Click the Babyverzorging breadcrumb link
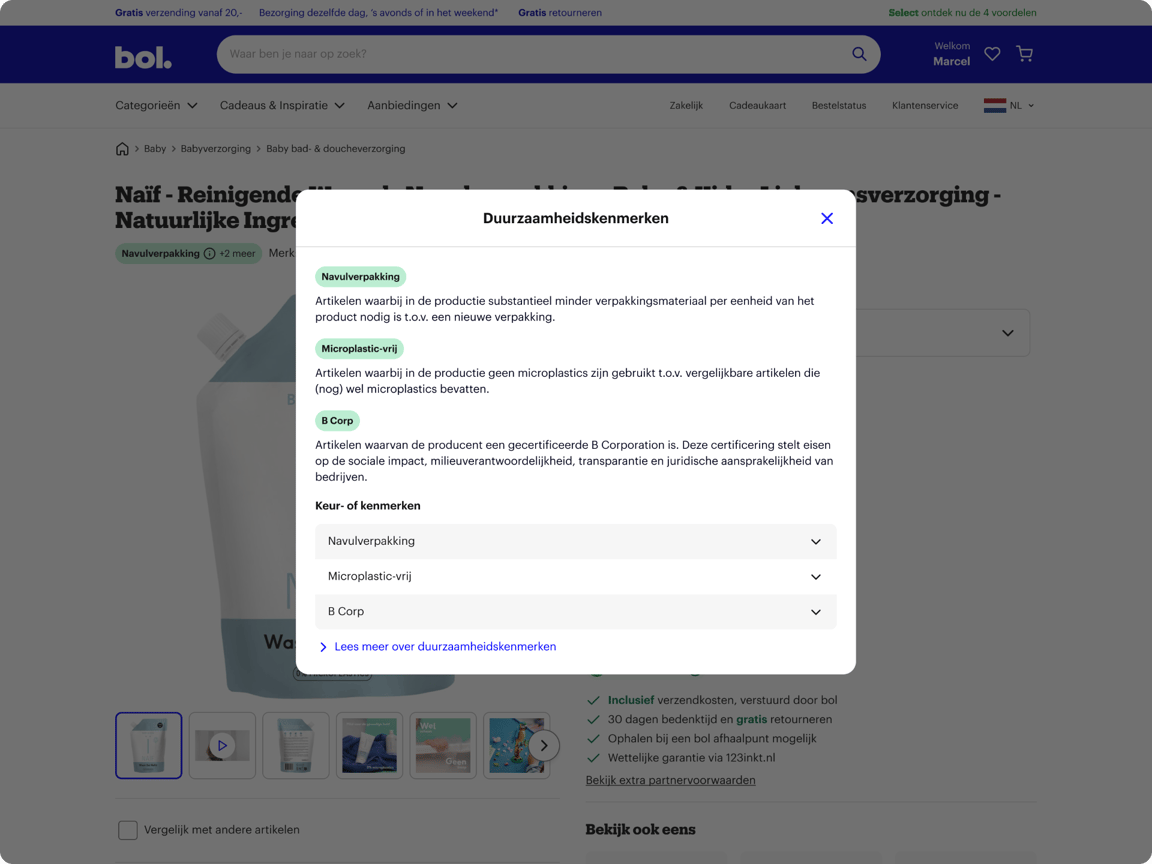This screenshot has height=864, width=1152. [215, 148]
